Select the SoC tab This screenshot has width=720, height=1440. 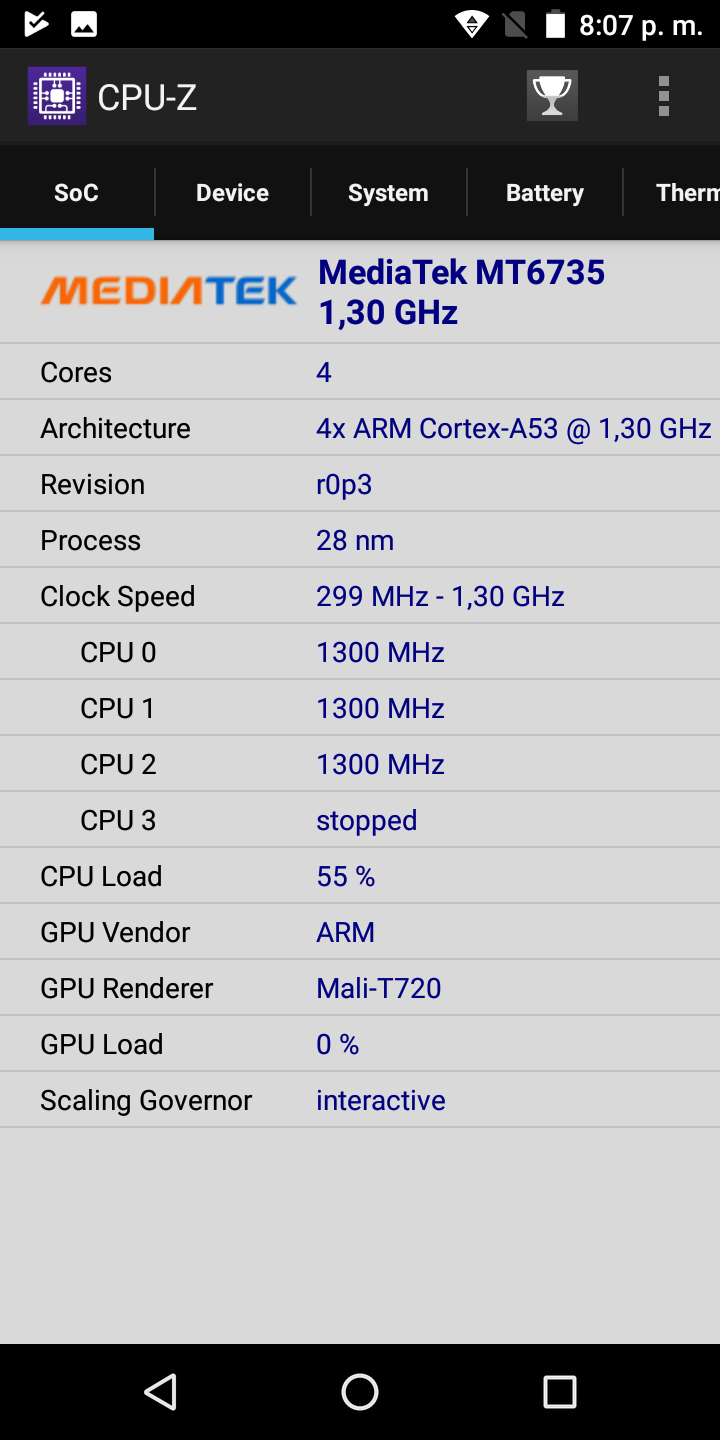[x=77, y=193]
